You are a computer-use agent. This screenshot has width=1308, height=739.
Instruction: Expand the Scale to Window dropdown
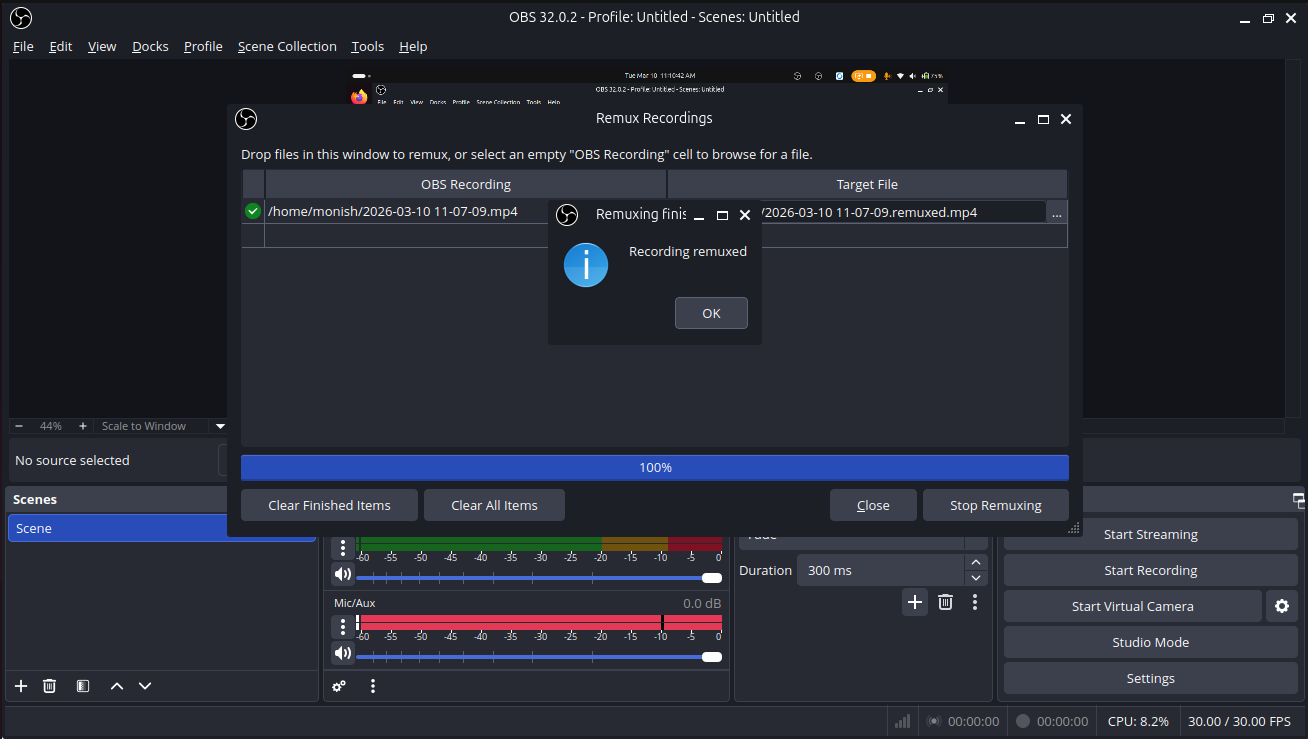click(220, 426)
